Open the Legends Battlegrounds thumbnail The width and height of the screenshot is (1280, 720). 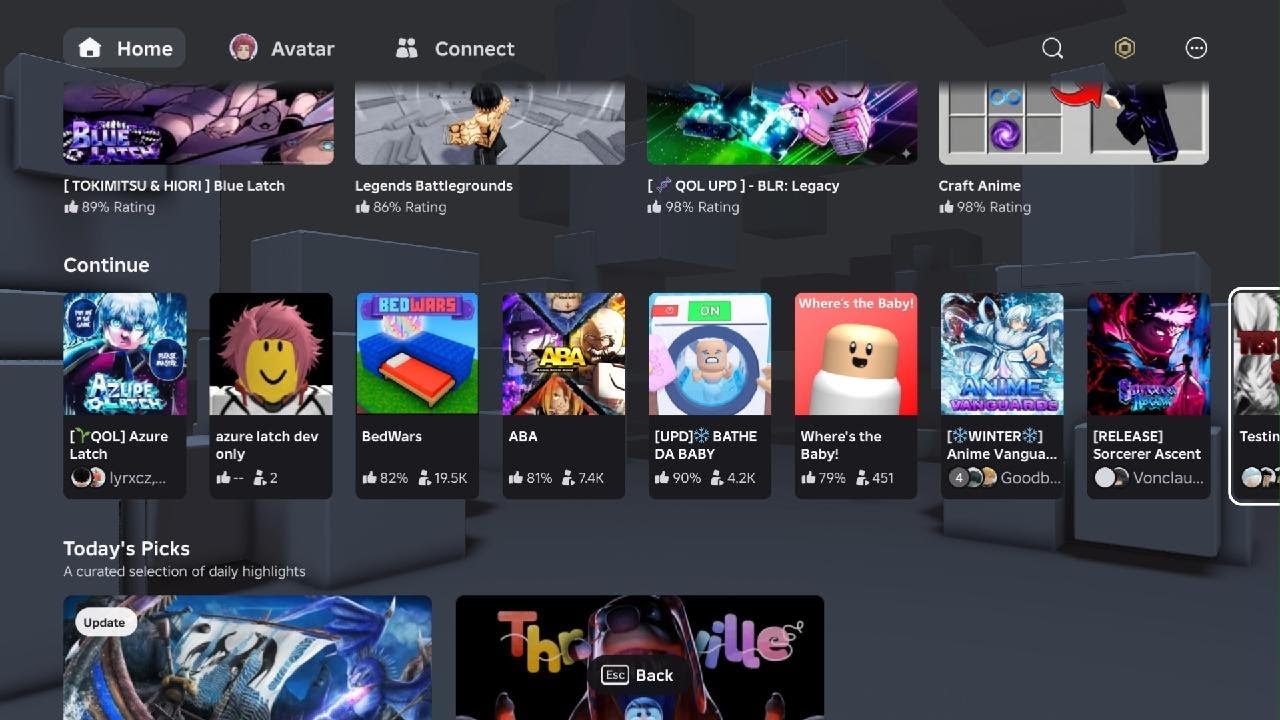coord(490,123)
